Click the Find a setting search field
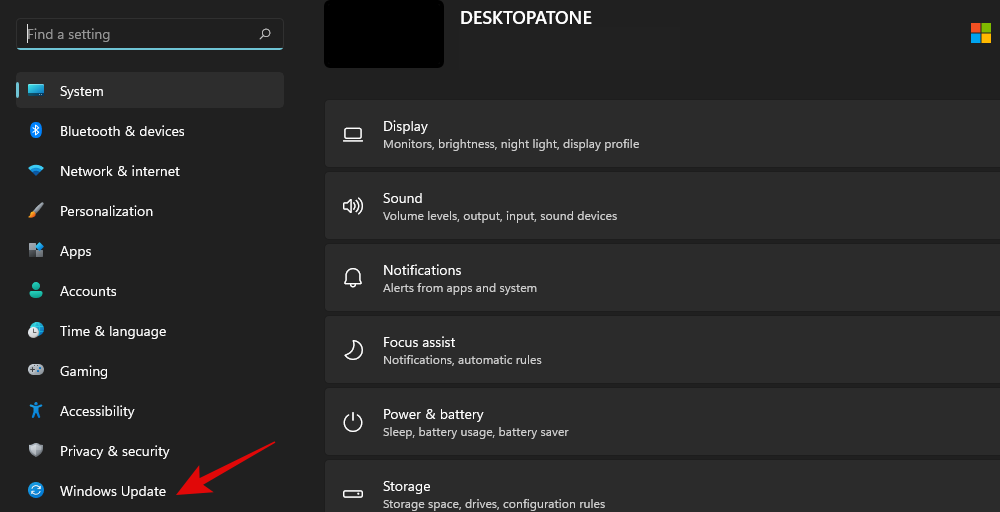1000x512 pixels. tap(140, 34)
